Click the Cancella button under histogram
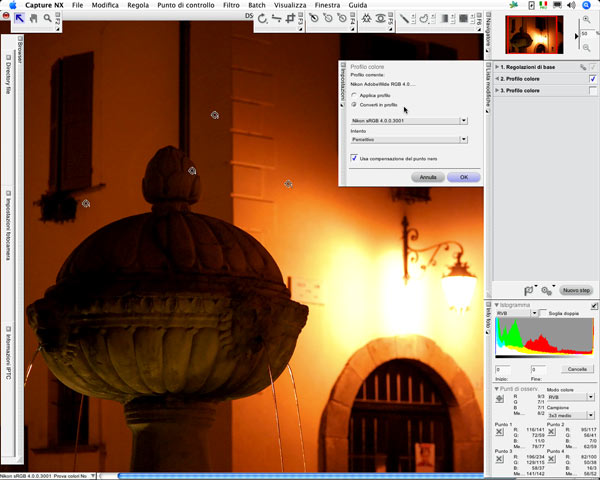This screenshot has height=480, width=600. (x=577, y=369)
